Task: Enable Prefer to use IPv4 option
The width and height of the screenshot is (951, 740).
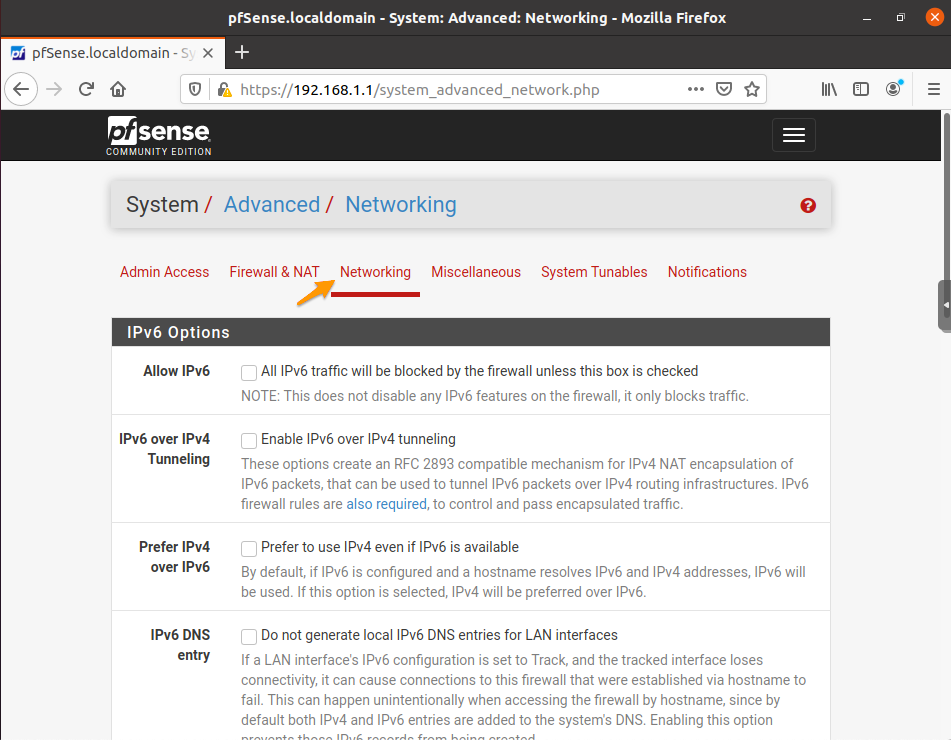Action: click(248, 548)
